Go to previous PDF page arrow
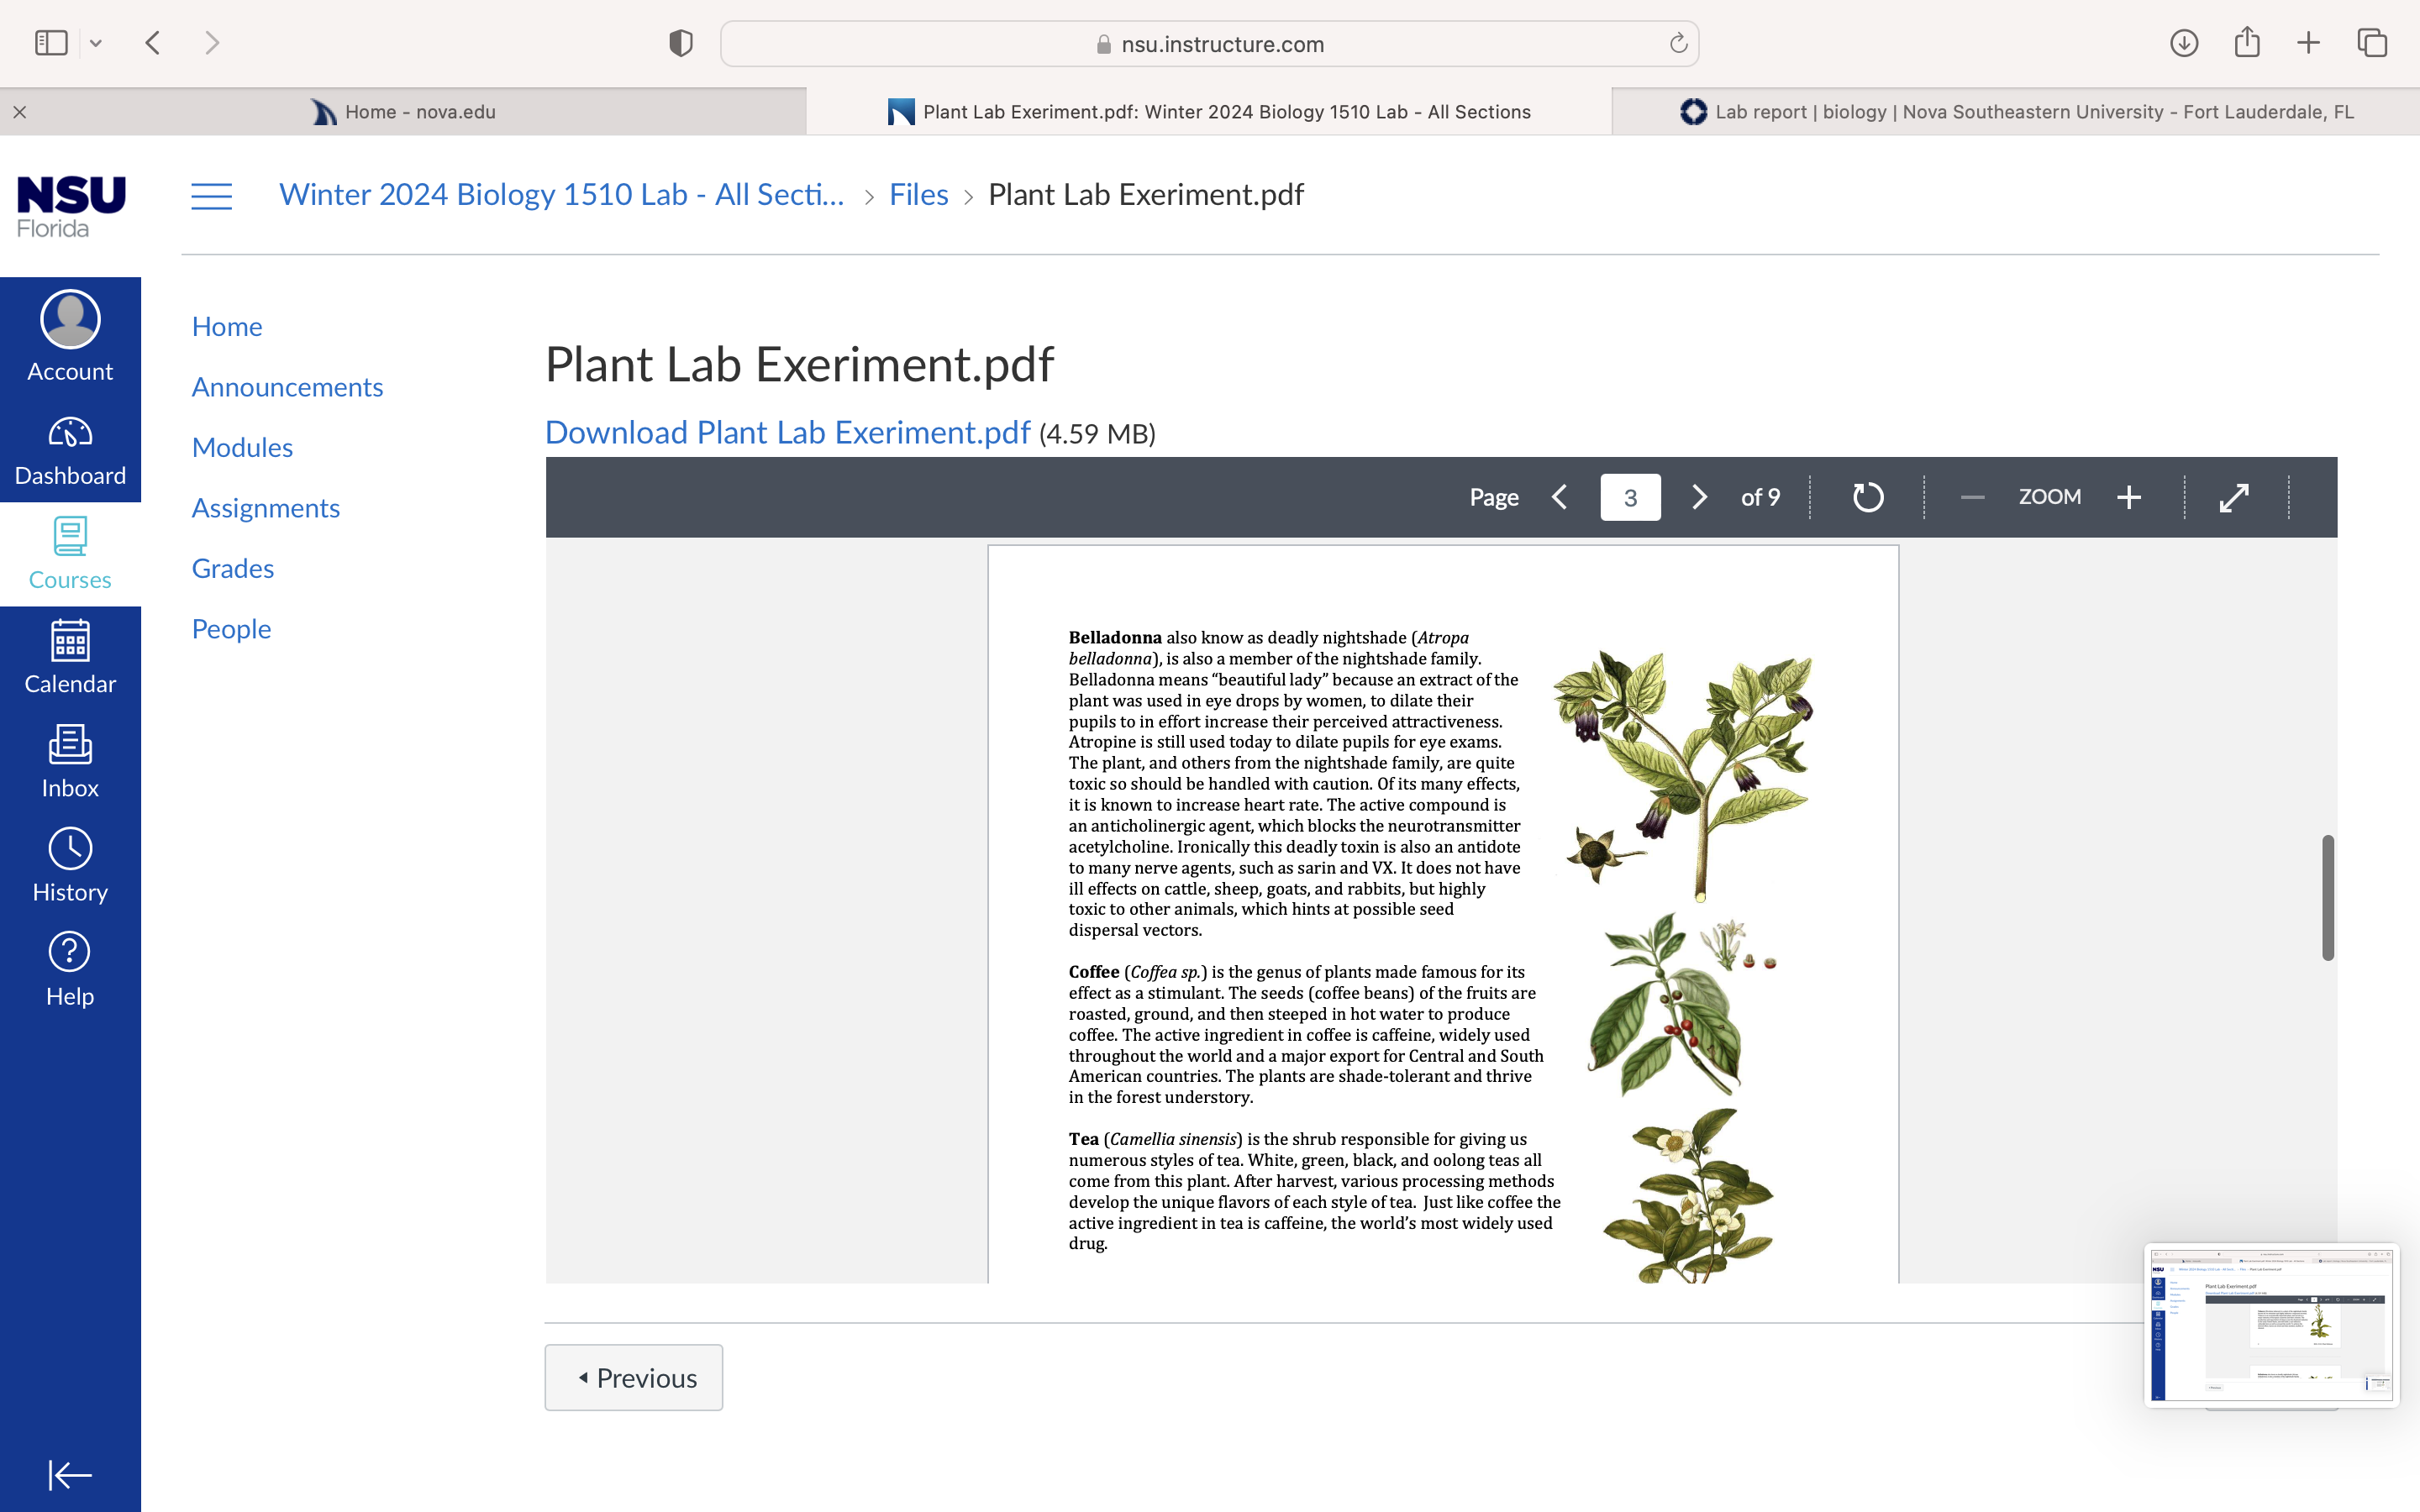Image resolution: width=2420 pixels, height=1512 pixels. tap(1560, 497)
